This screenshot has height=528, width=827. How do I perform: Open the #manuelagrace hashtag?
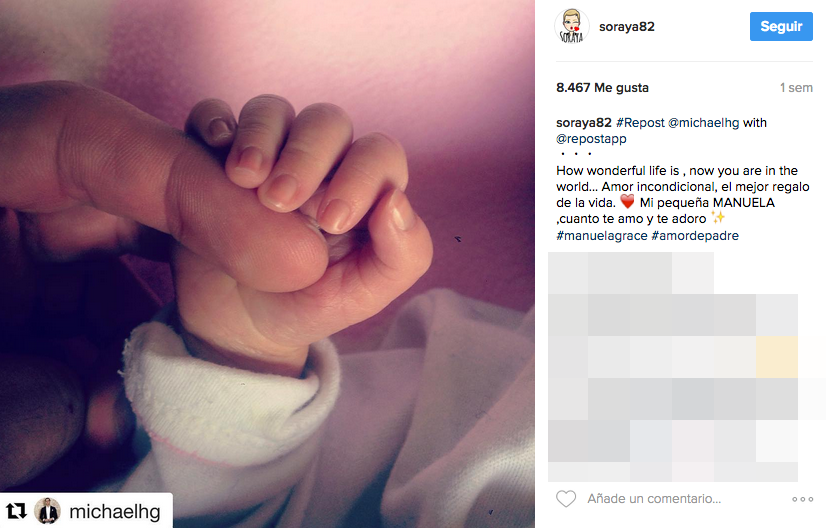(602, 236)
